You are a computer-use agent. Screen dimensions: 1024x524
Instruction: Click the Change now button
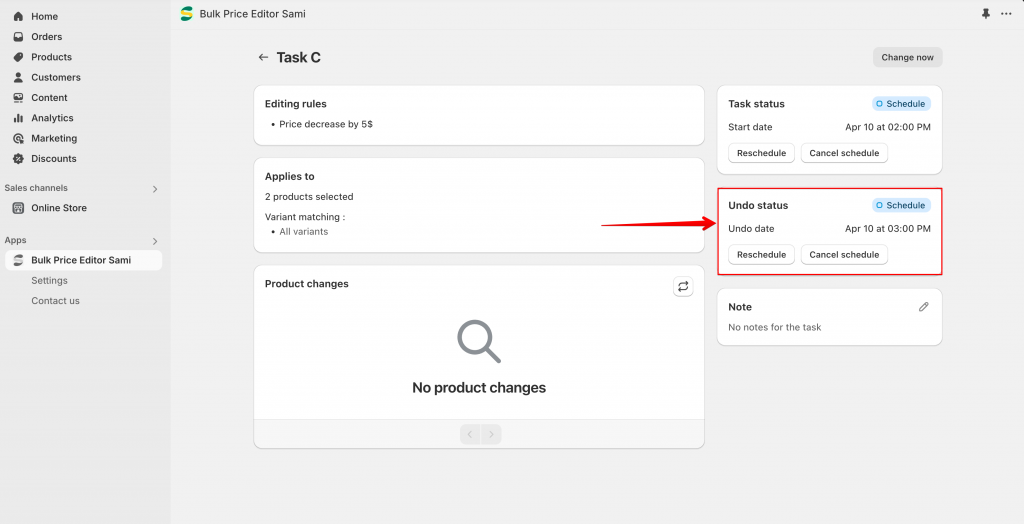point(908,57)
